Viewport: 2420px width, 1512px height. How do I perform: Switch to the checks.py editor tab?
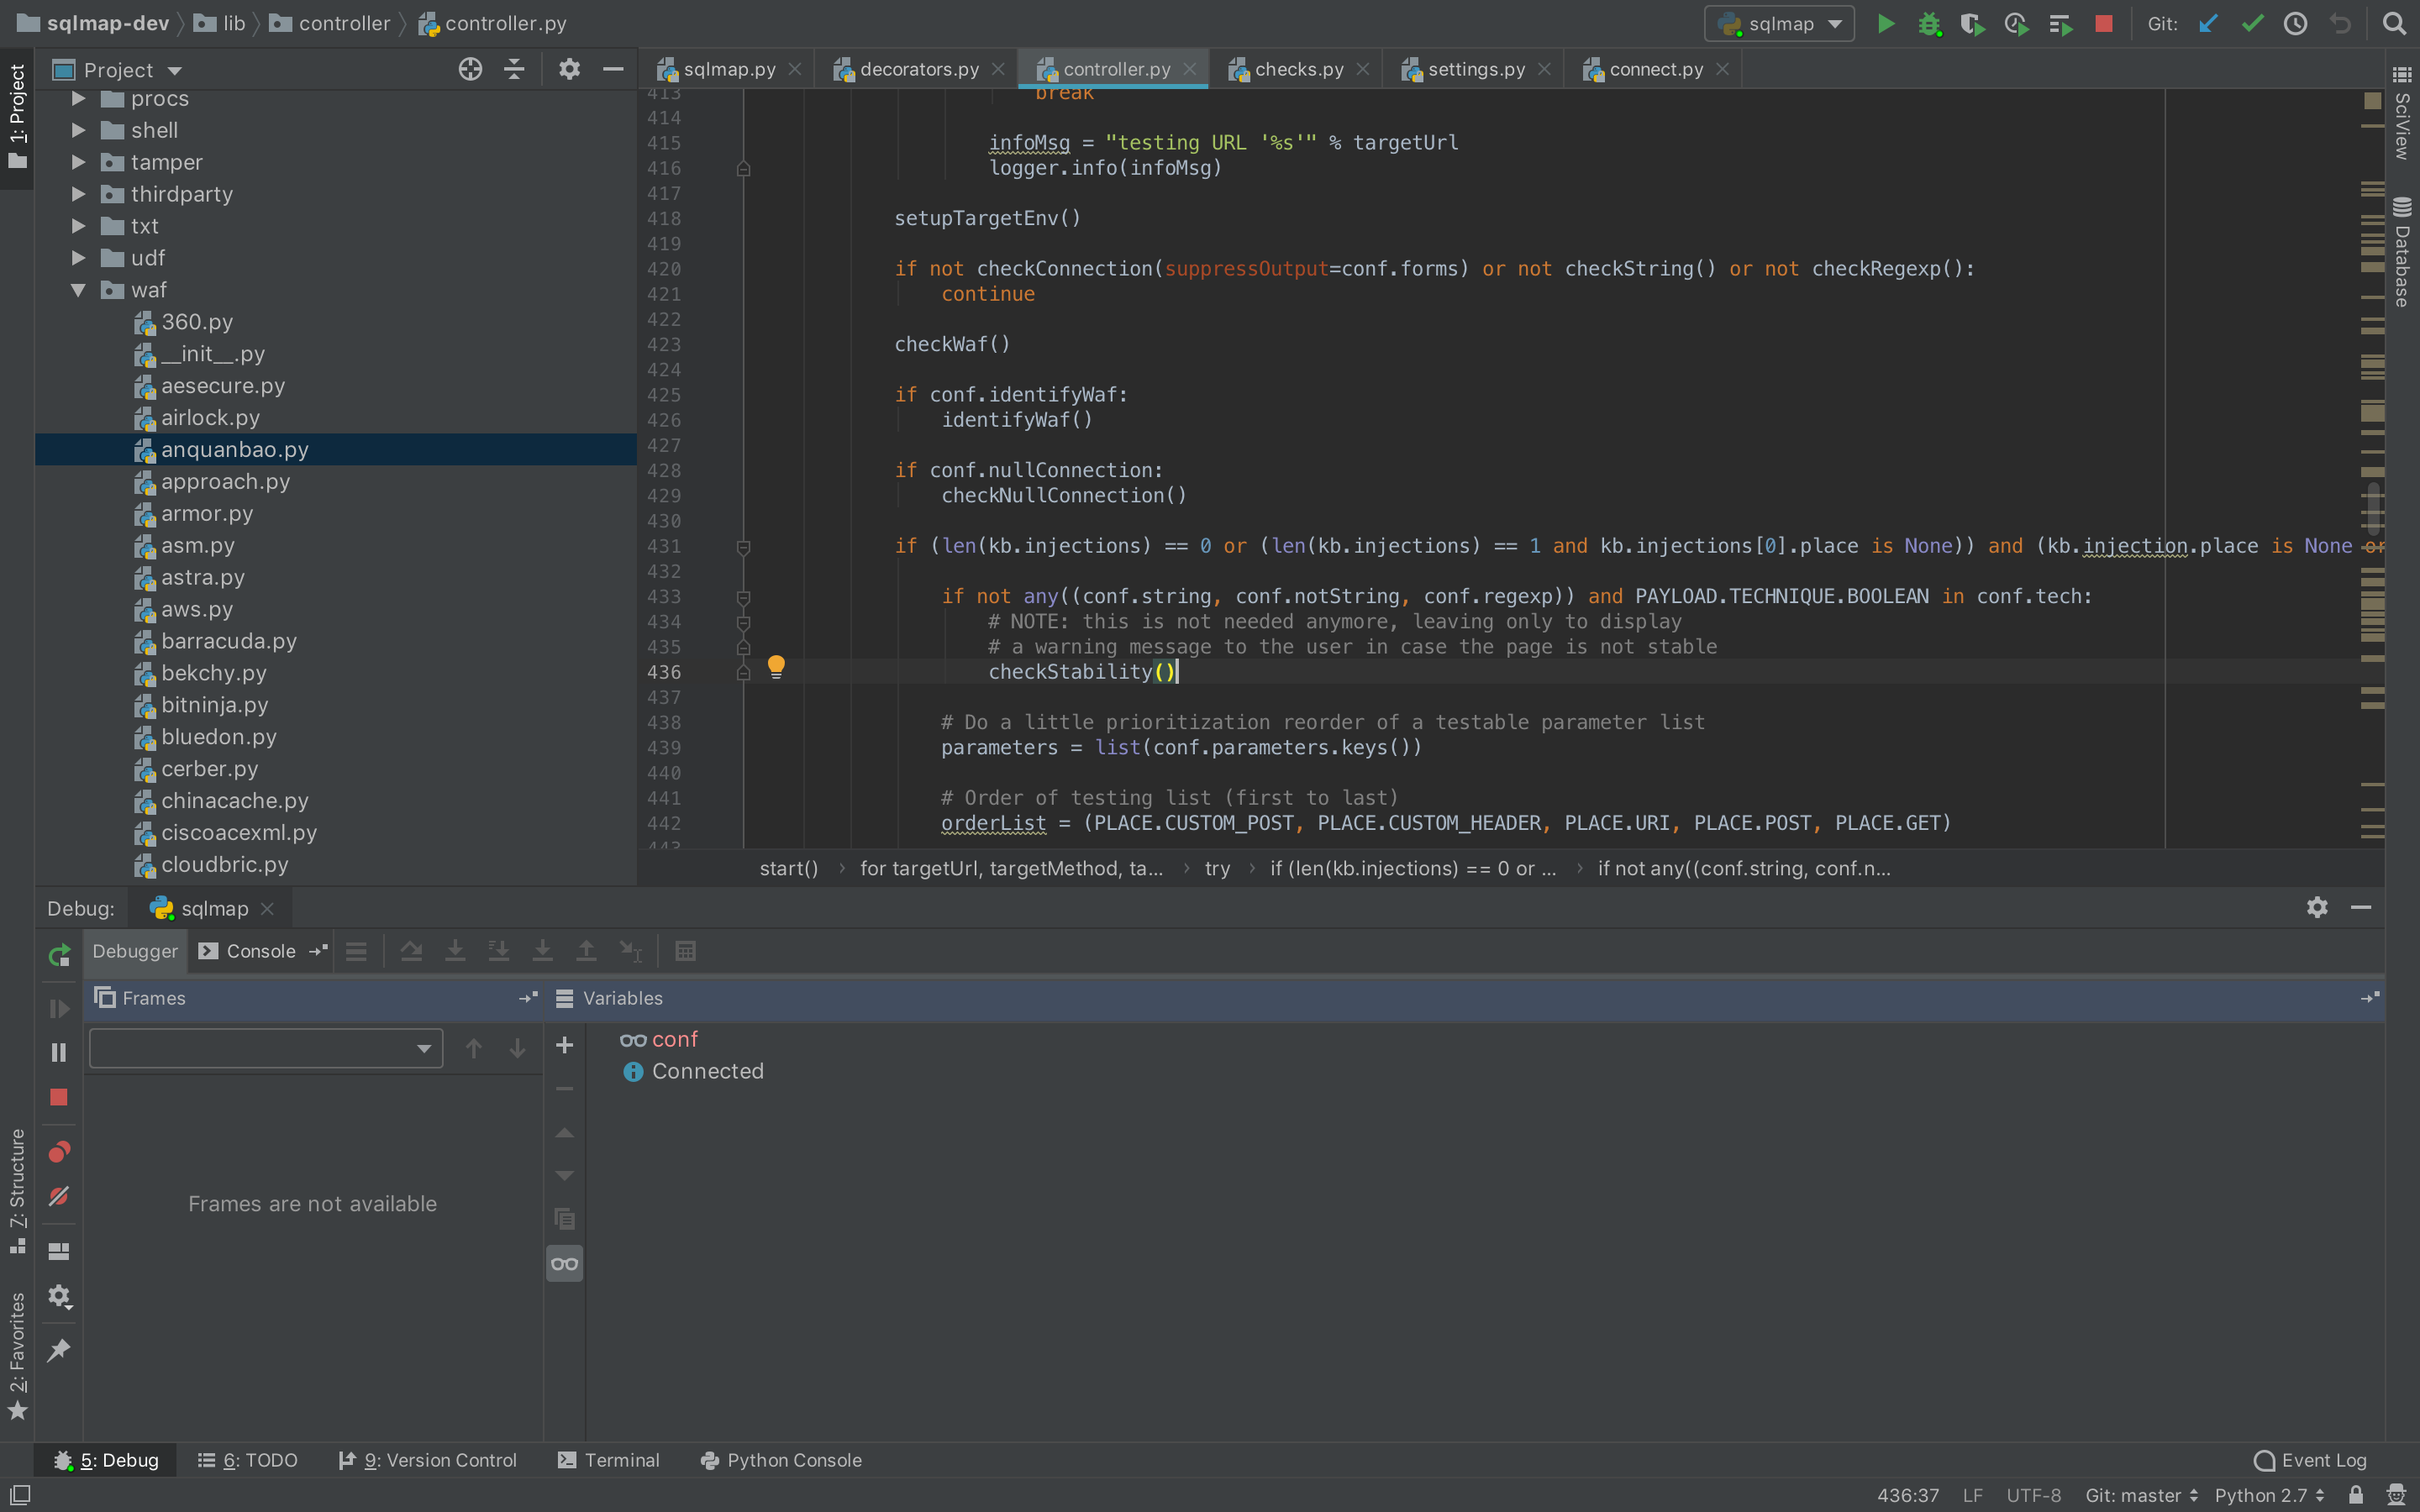tap(1298, 69)
